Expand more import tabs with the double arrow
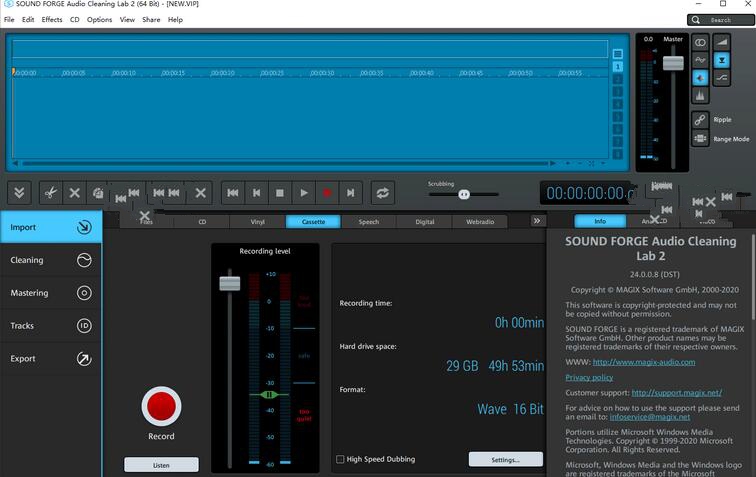Image resolution: width=756 pixels, height=477 pixels. (537, 221)
